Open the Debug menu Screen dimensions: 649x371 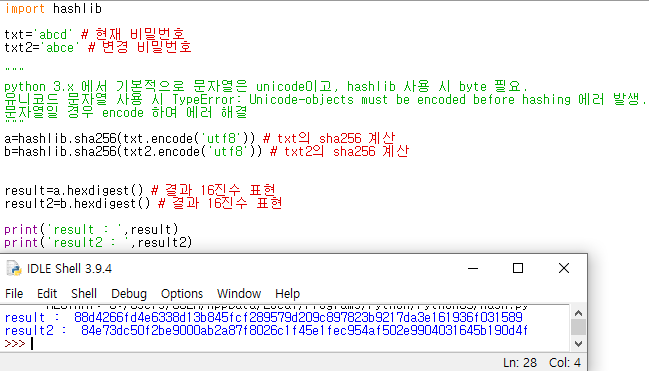pyautogui.click(x=129, y=294)
